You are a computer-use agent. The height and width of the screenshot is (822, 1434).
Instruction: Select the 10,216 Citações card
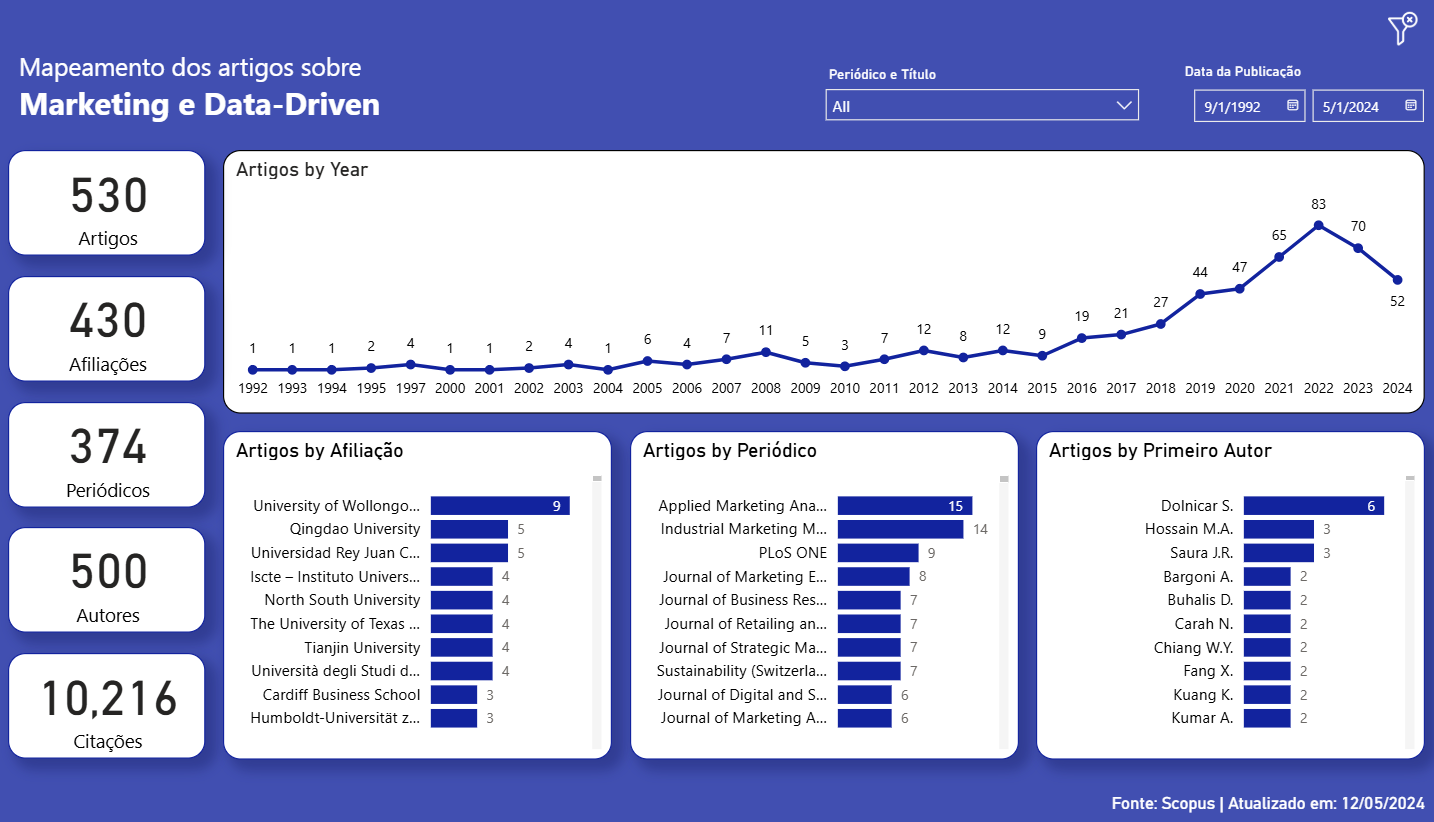coord(106,706)
